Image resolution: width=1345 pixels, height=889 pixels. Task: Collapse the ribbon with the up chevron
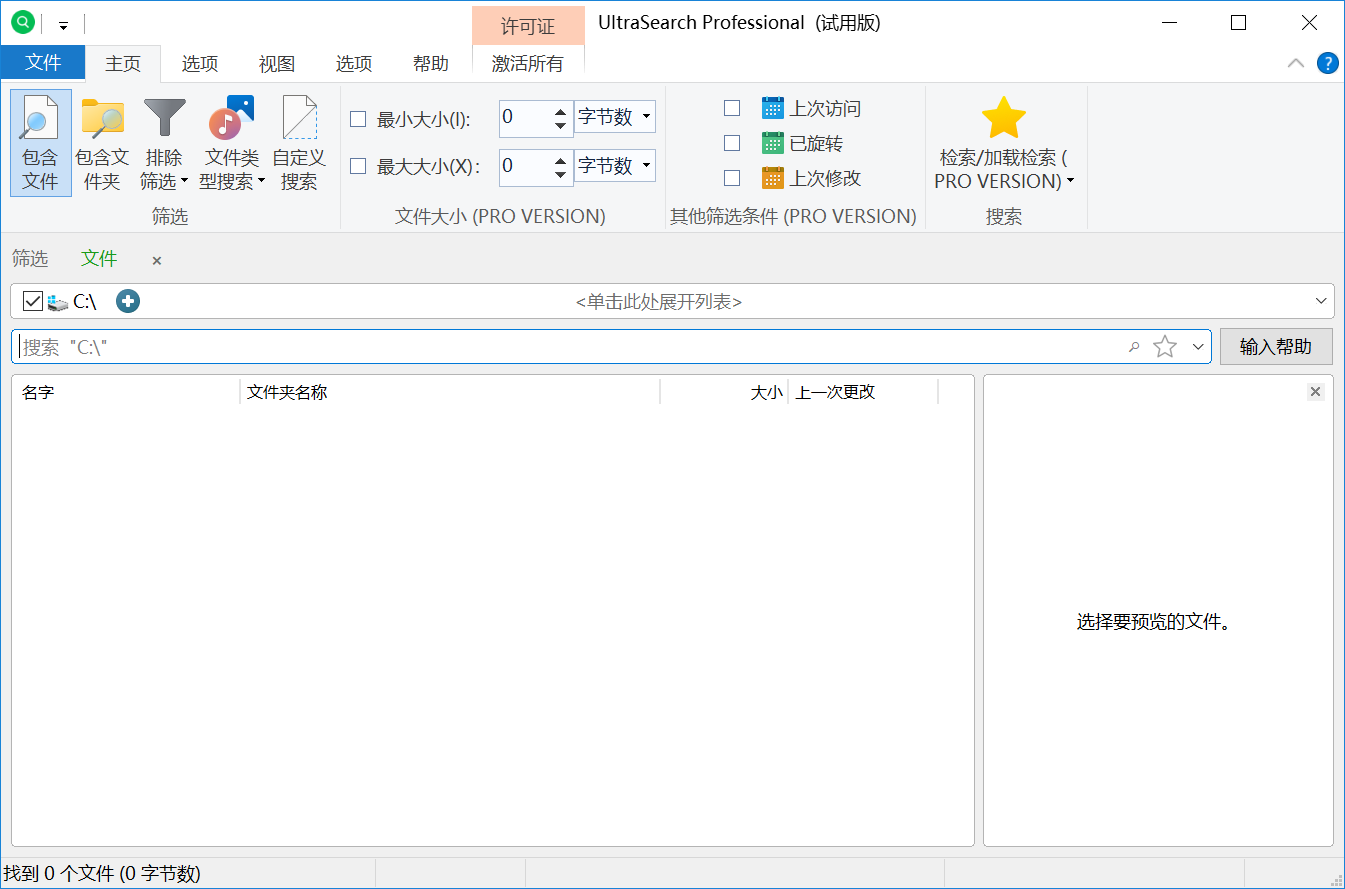[x=1296, y=63]
